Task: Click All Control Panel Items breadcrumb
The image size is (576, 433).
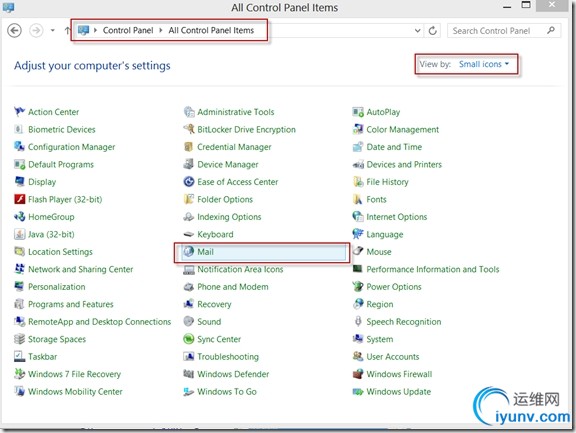Action: pyautogui.click(x=211, y=30)
